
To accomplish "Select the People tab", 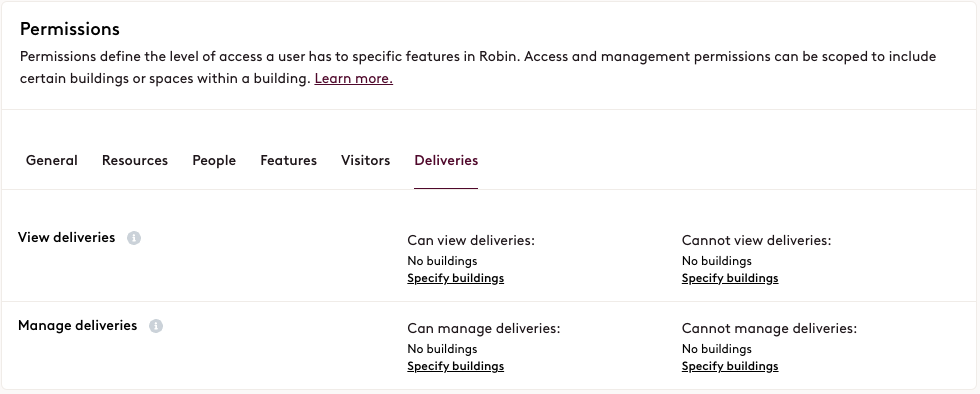I will [214, 161].
